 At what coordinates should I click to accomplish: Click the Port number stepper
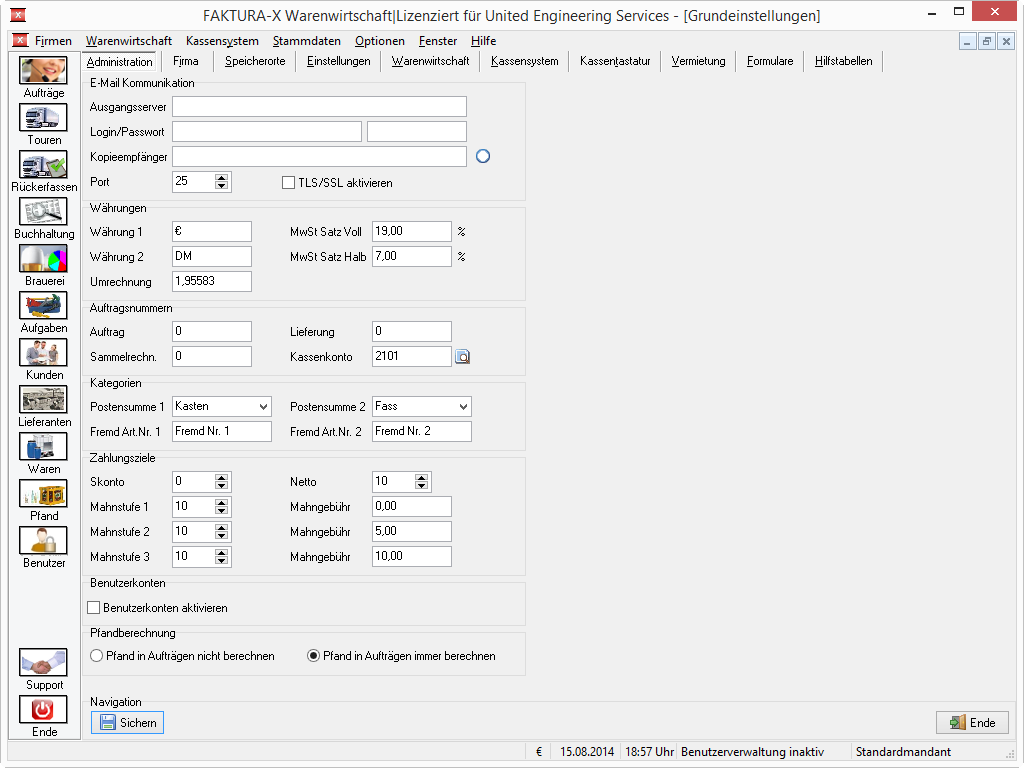222,182
